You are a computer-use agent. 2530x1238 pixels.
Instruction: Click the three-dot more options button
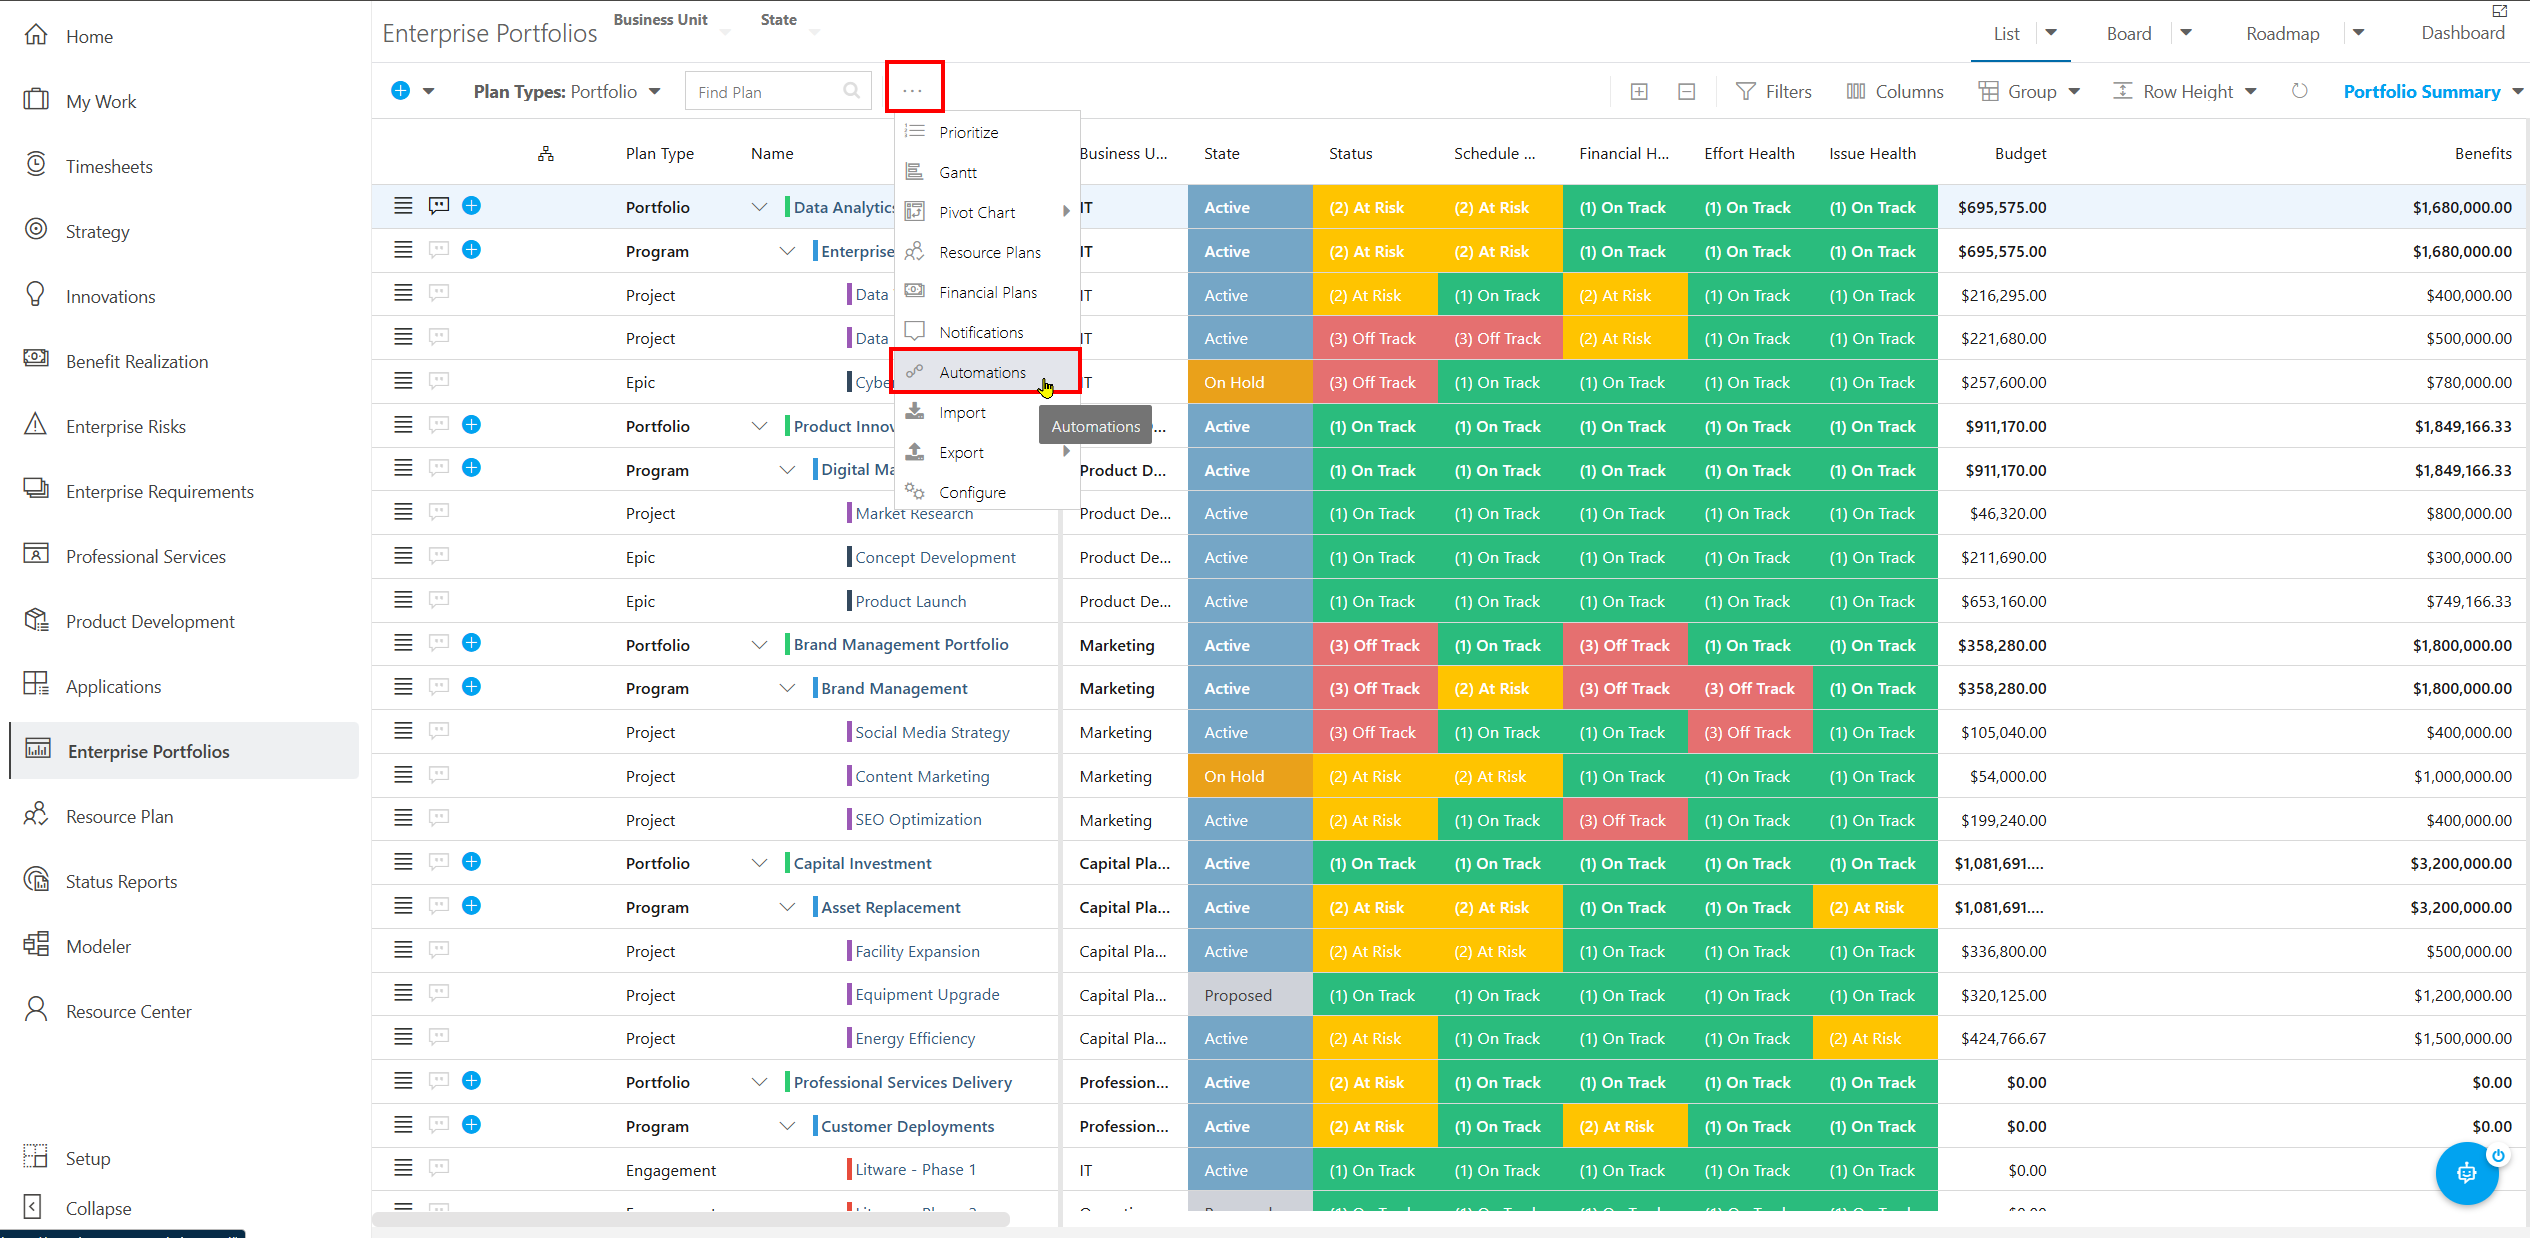click(913, 90)
